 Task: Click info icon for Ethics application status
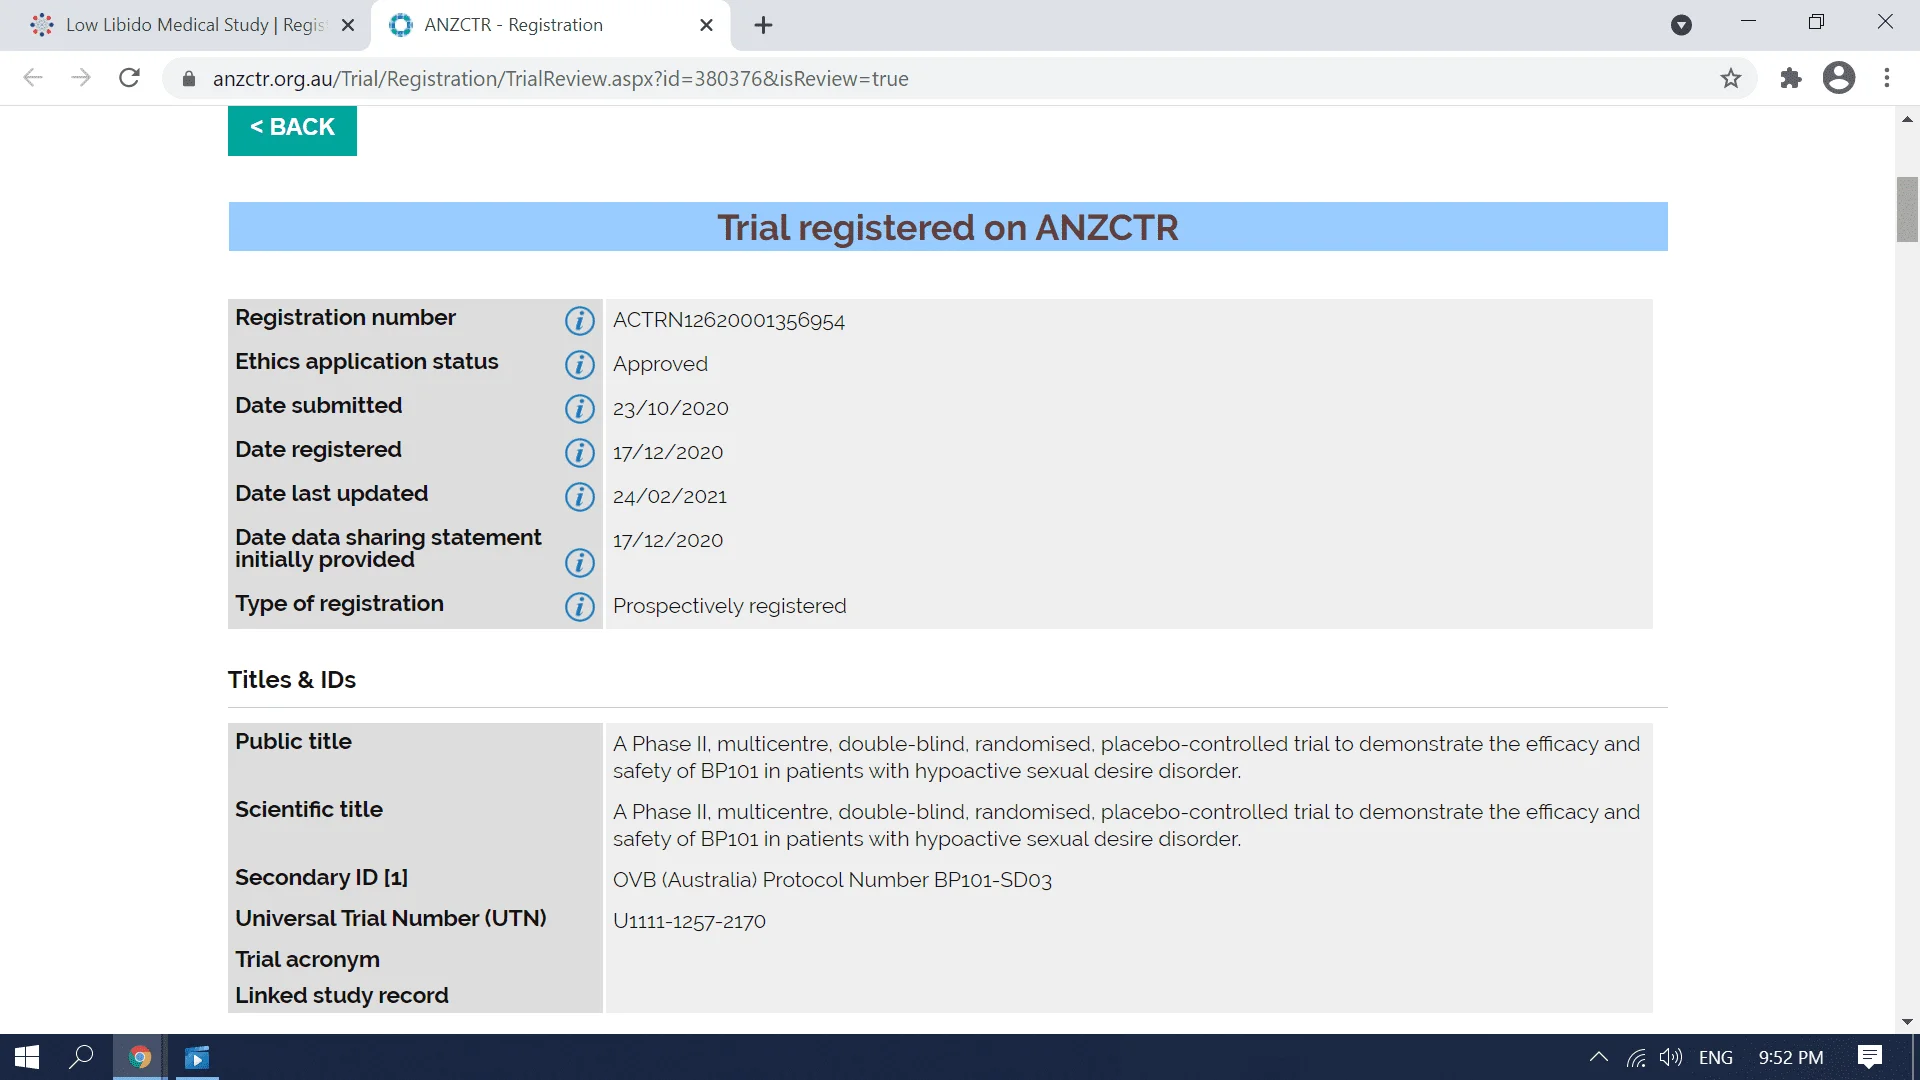[579, 365]
